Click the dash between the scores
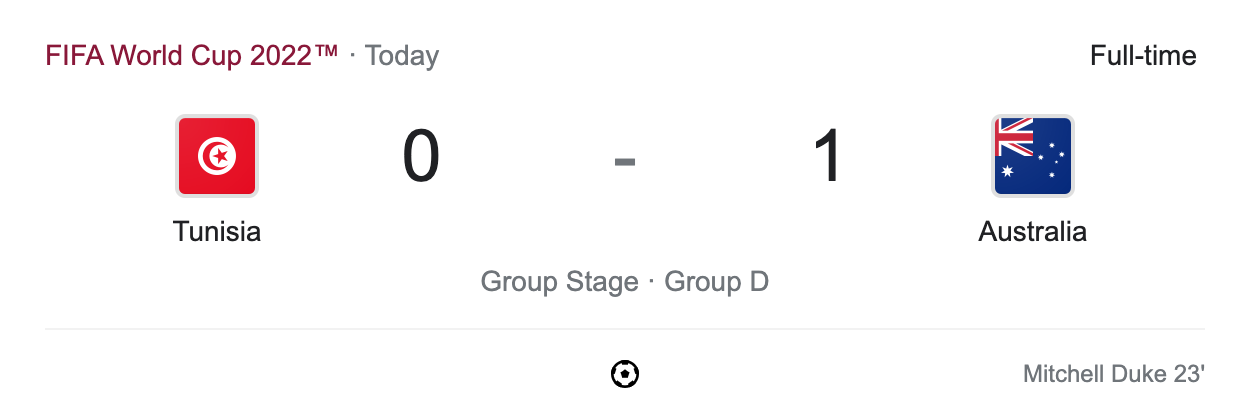Screen dimensions: 1247x416 coord(625,160)
